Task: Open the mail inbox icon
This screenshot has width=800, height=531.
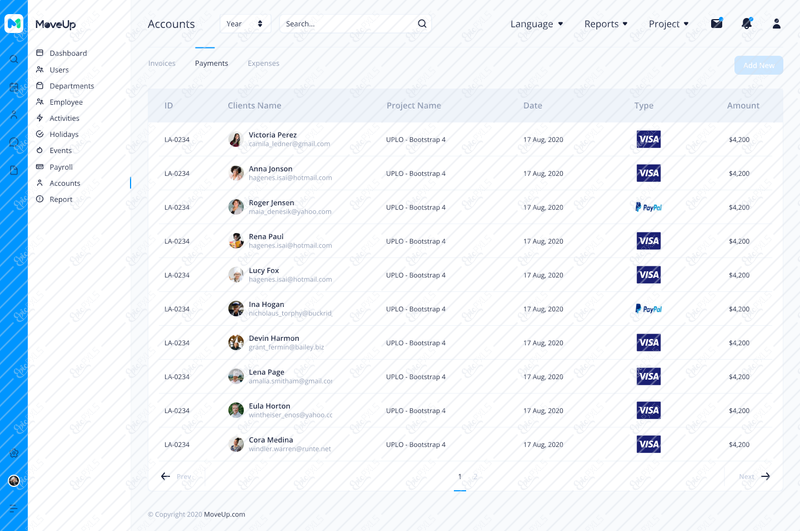Action: (717, 23)
